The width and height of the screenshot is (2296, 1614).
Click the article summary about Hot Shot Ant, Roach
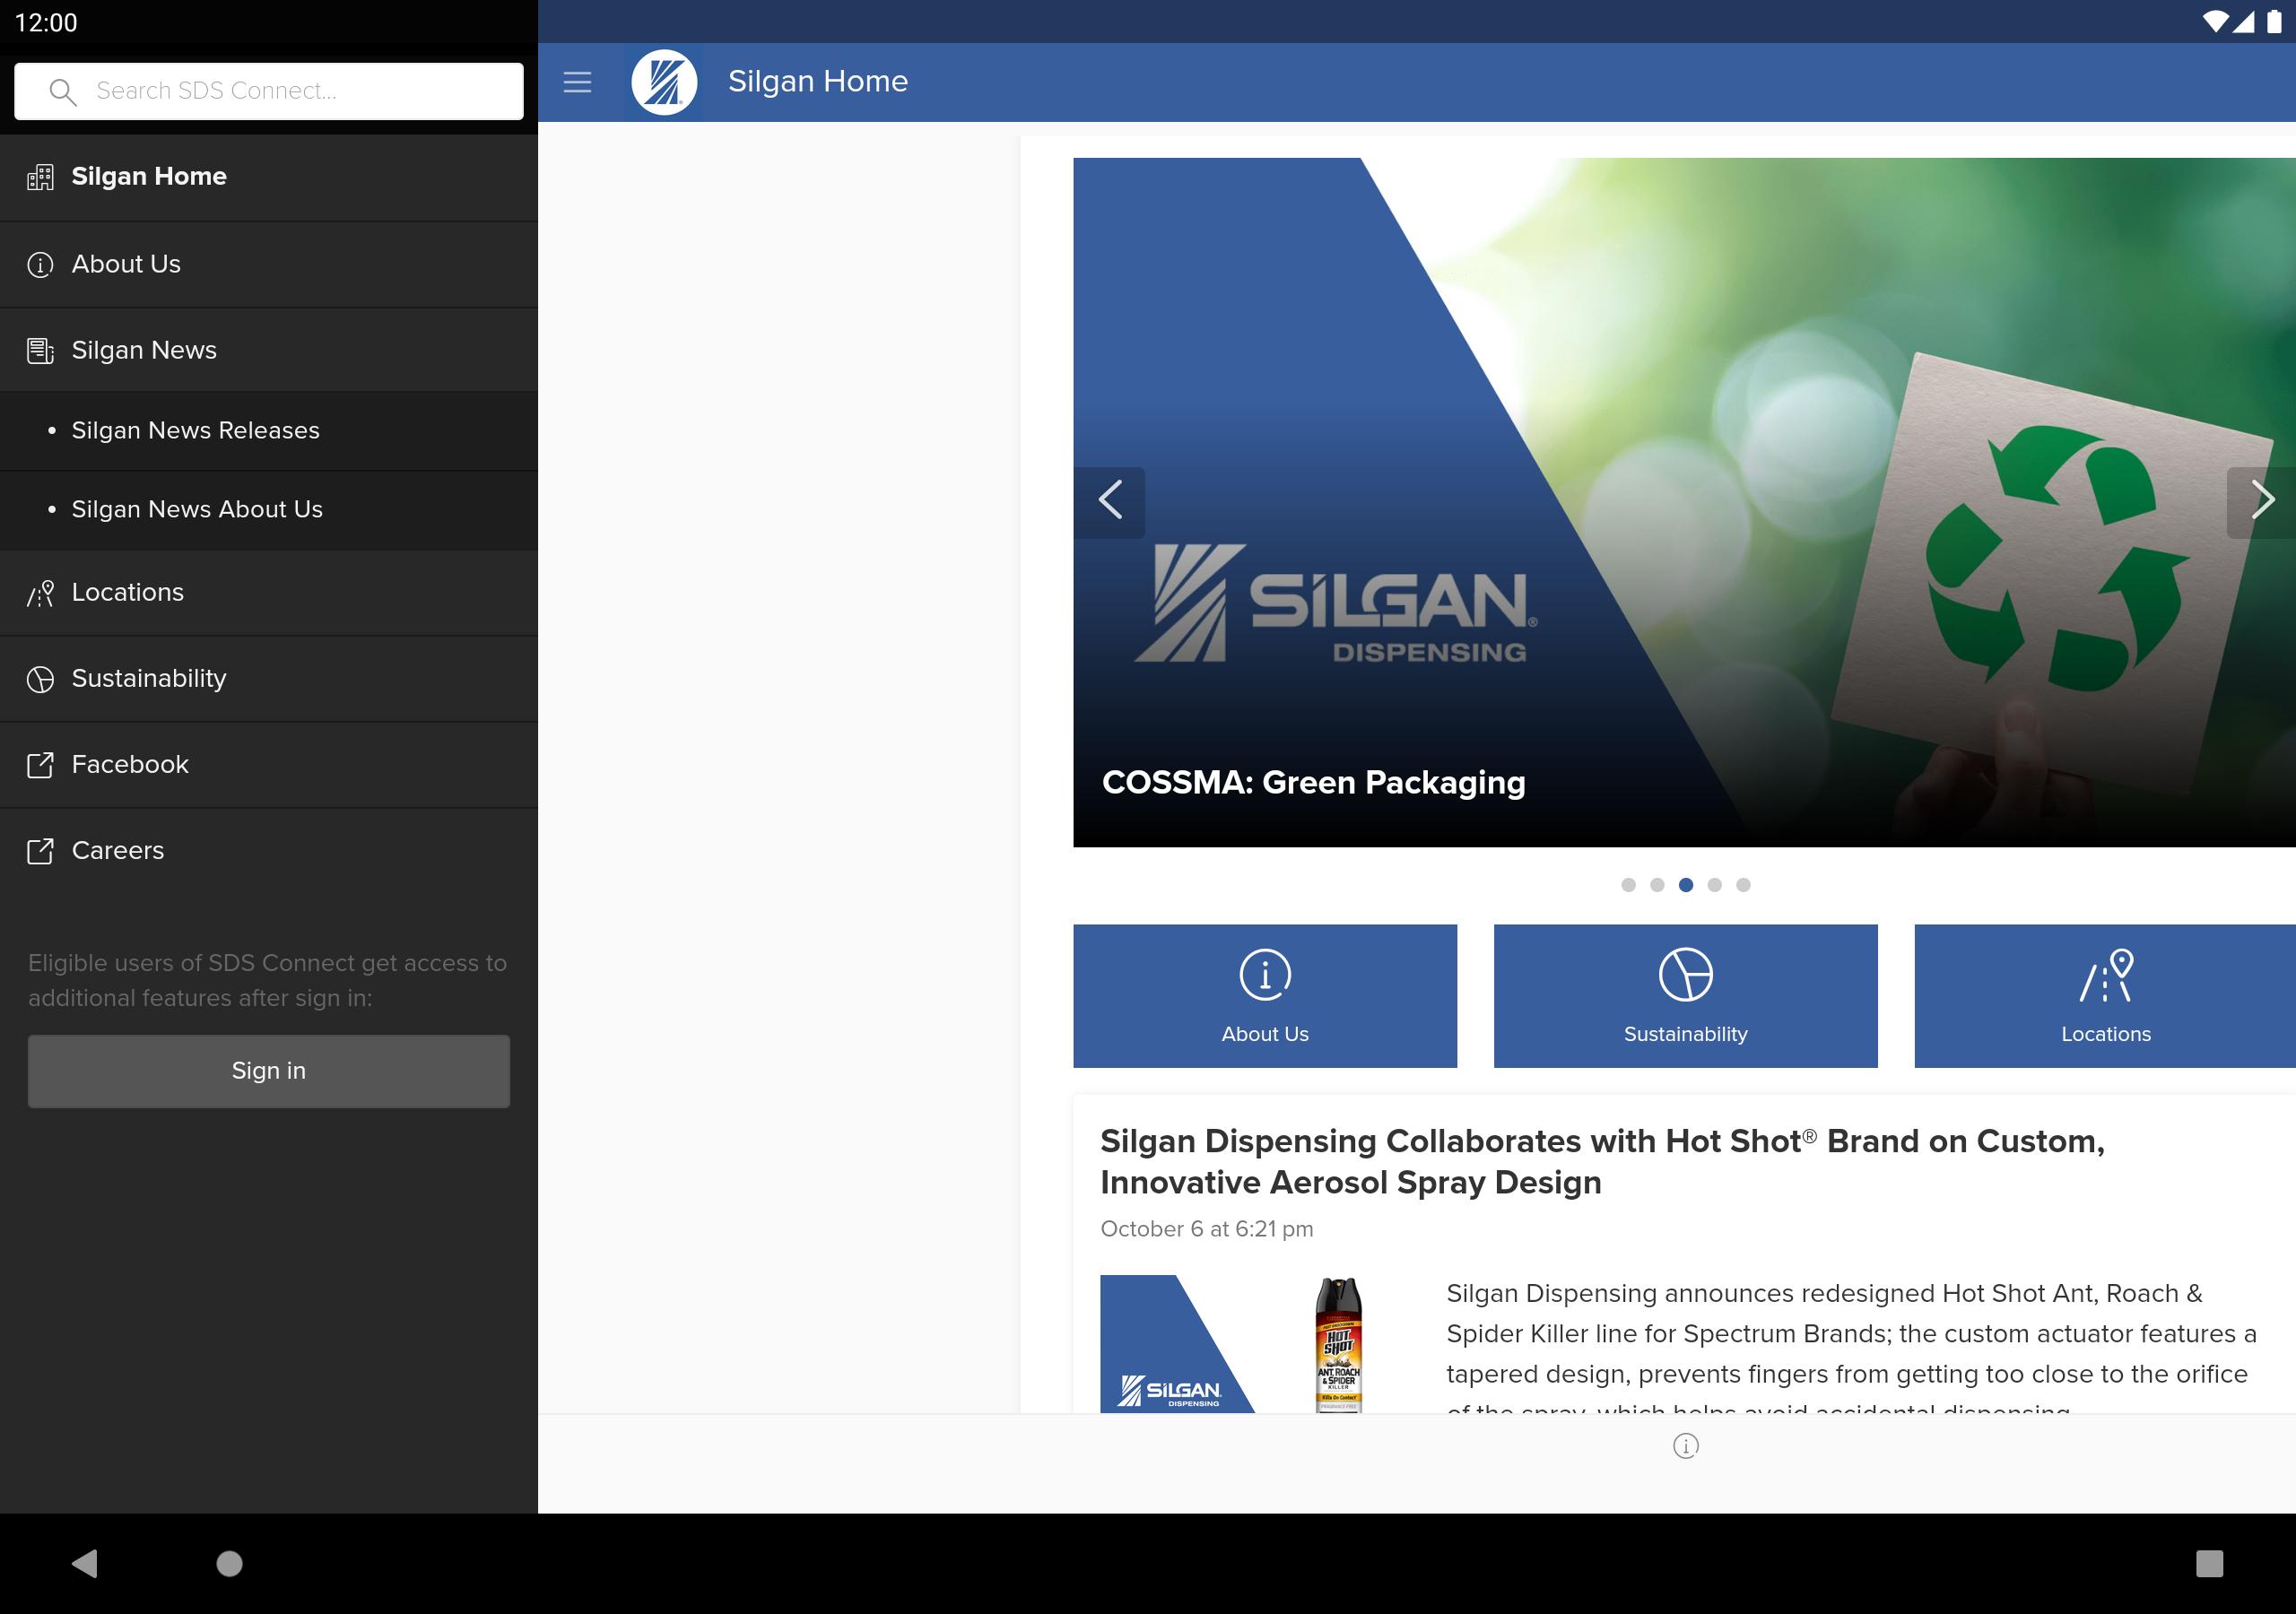tap(1851, 1345)
